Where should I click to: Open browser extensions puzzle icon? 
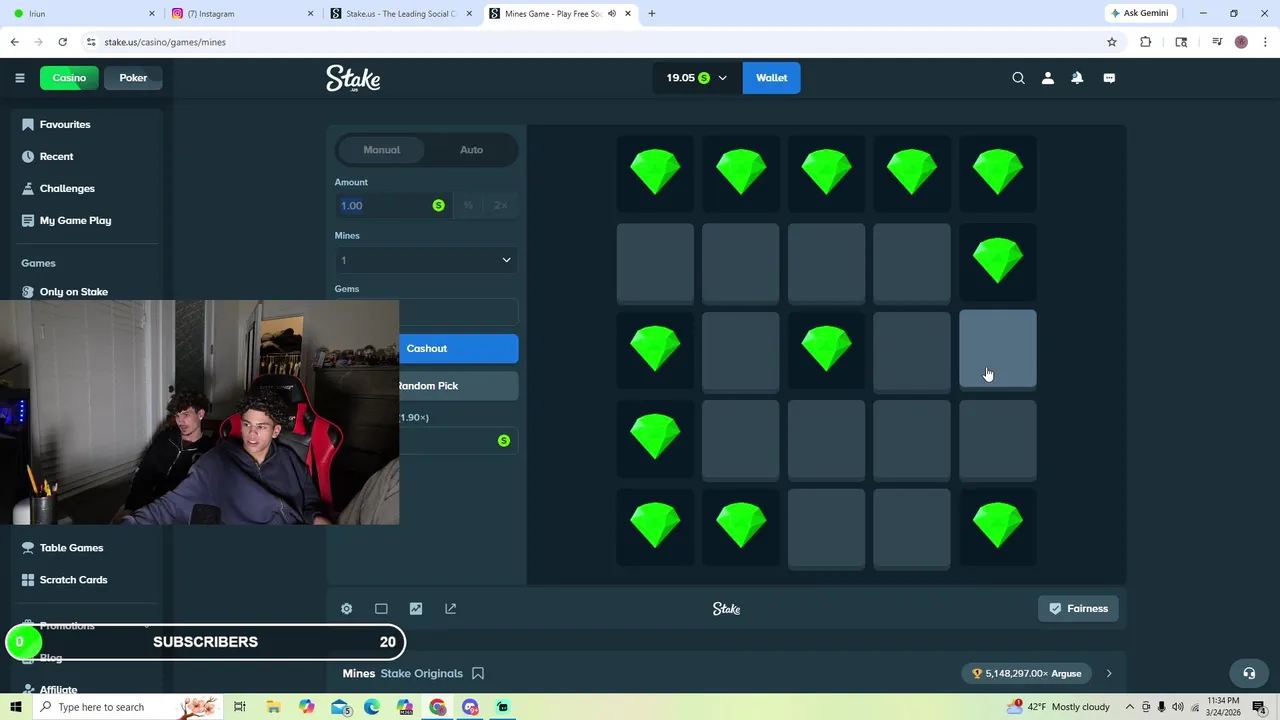pyautogui.click(x=1146, y=42)
